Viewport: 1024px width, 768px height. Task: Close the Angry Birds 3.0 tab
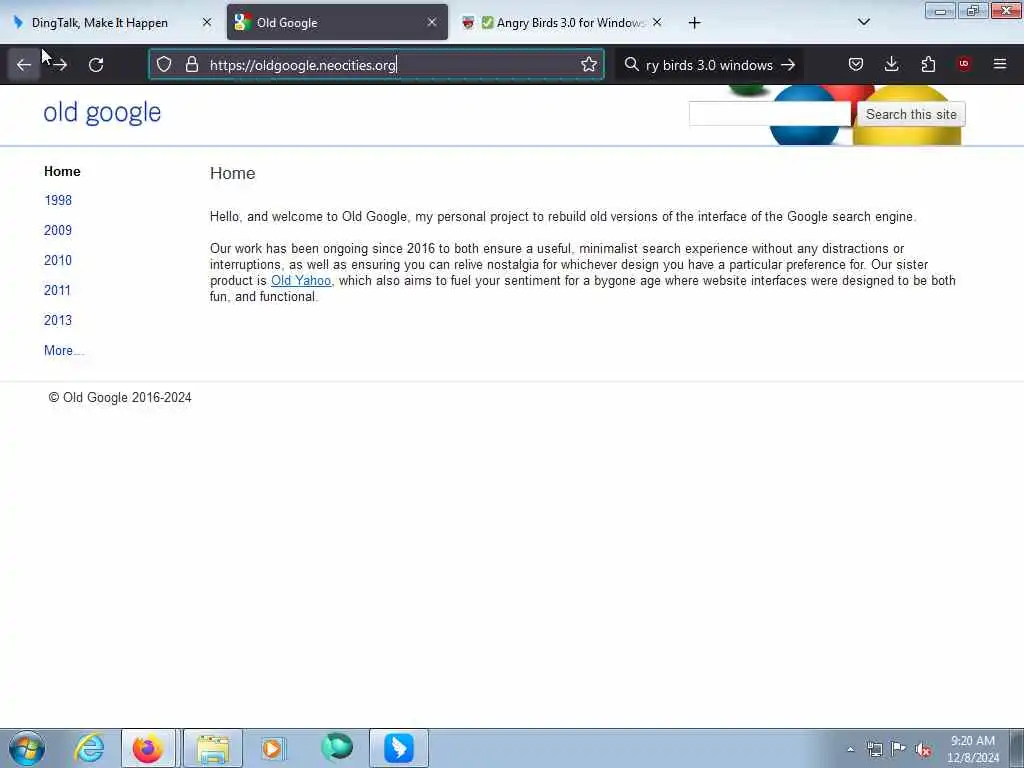(x=657, y=22)
